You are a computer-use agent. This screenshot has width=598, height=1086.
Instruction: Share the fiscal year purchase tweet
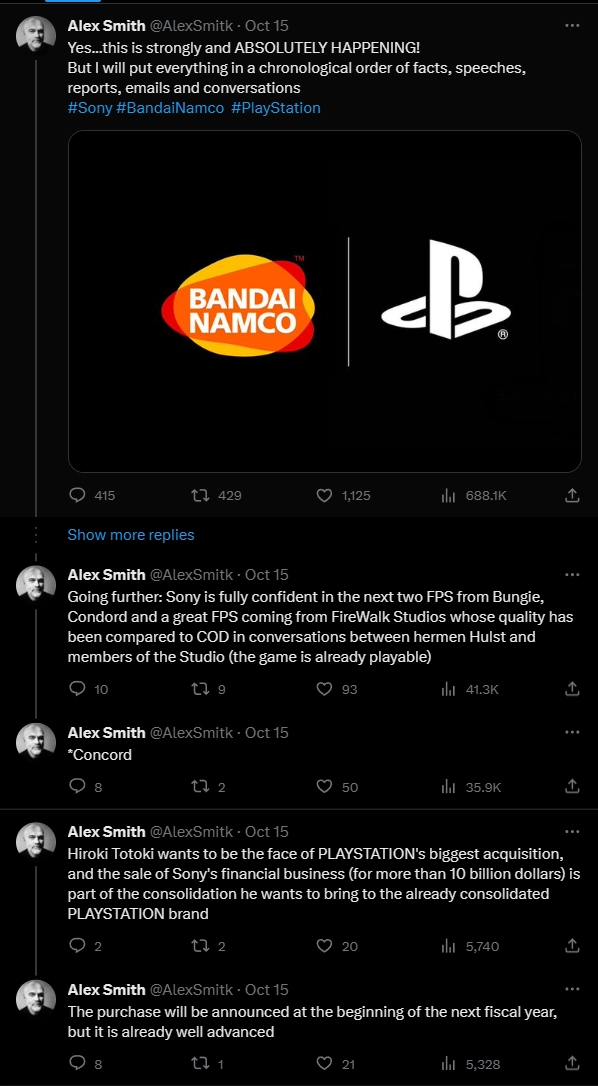572,1064
